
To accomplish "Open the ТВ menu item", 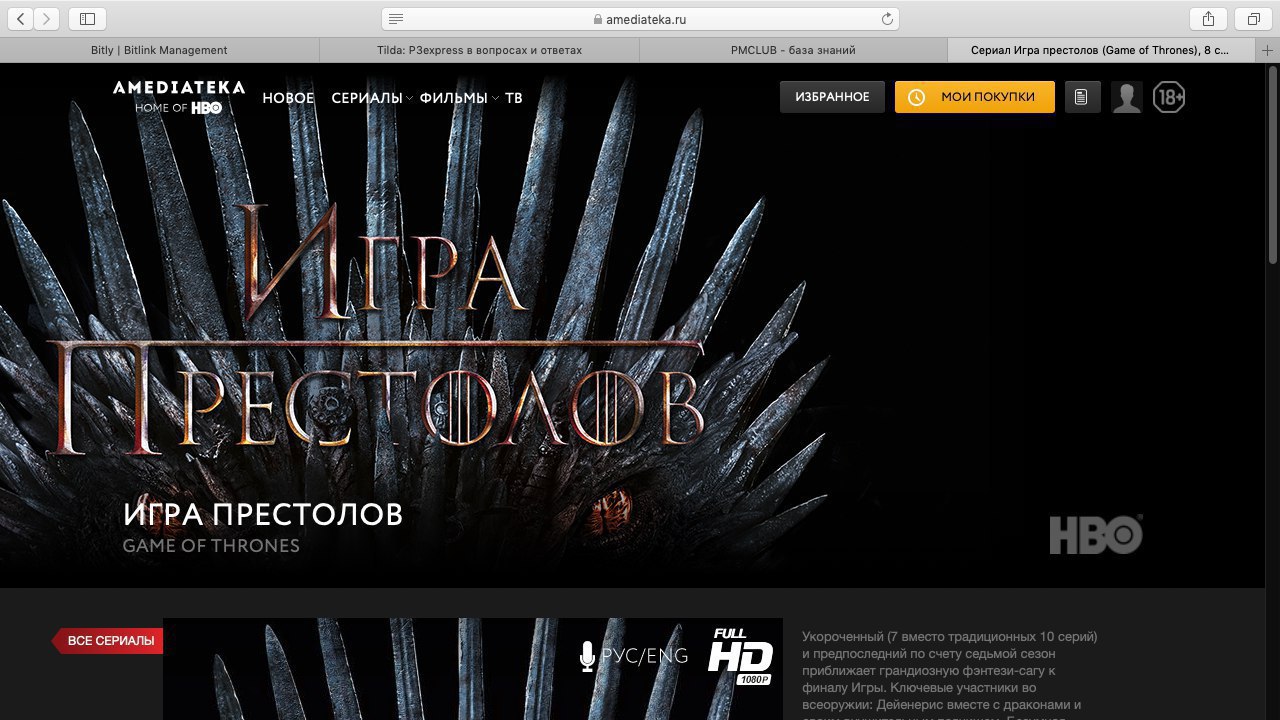I will tap(514, 98).
